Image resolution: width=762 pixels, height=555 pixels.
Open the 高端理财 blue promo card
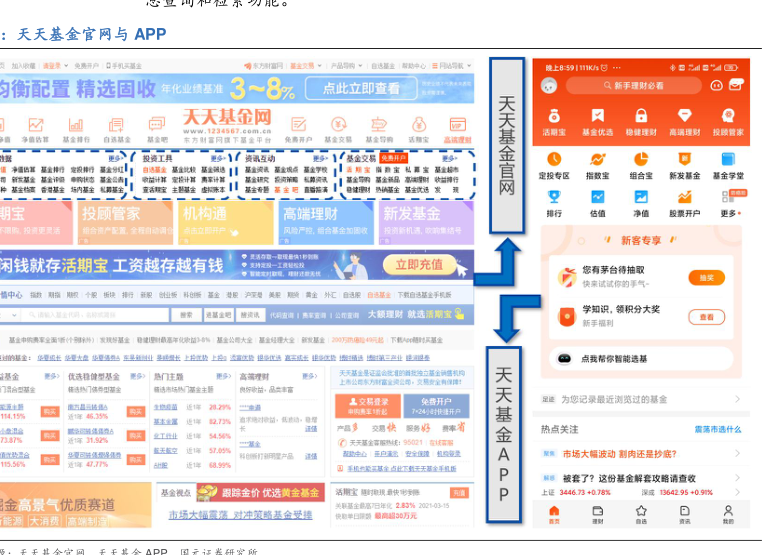point(327,223)
